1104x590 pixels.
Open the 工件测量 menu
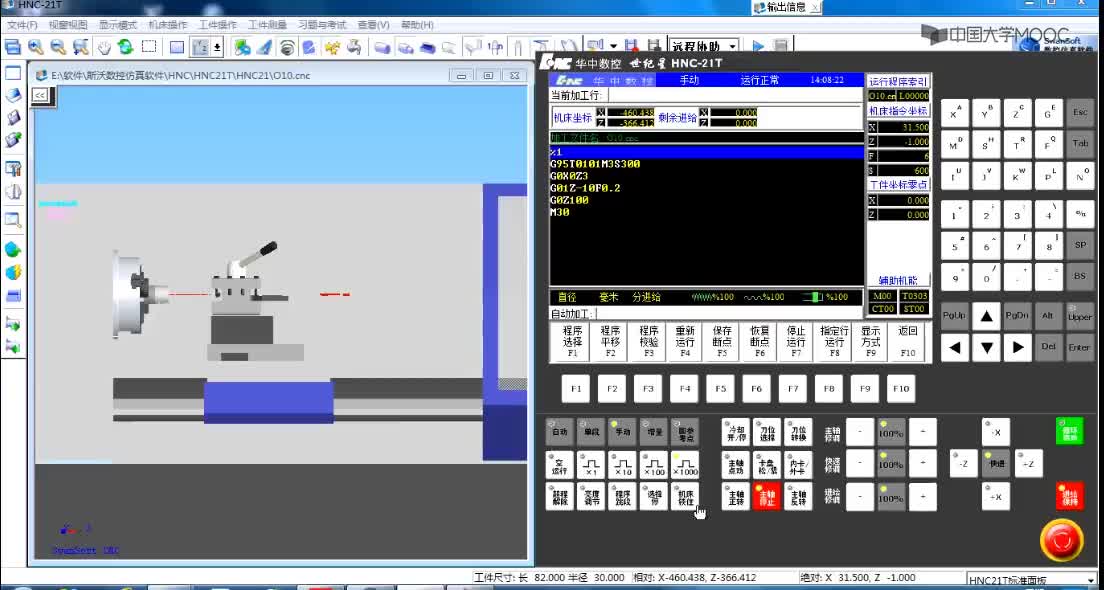coord(268,25)
